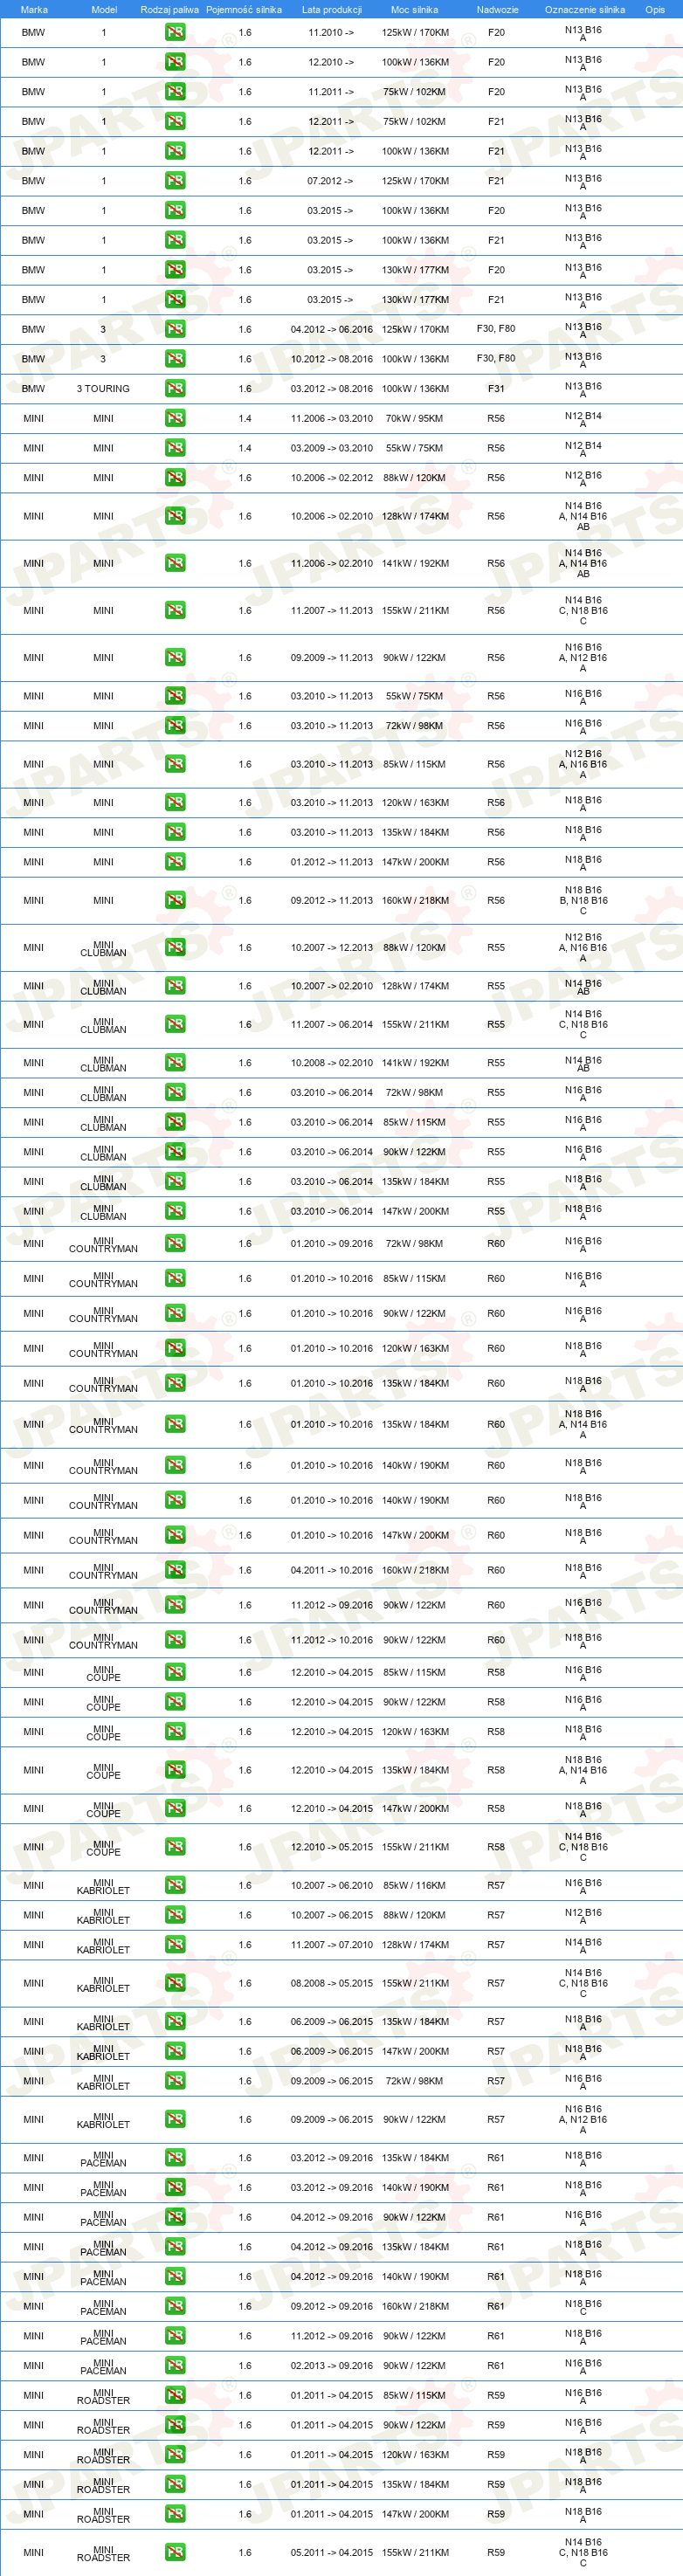Click the fuel icon in Kabriolet 08.2008 row
This screenshot has height=2576, width=683.
coord(175,1983)
